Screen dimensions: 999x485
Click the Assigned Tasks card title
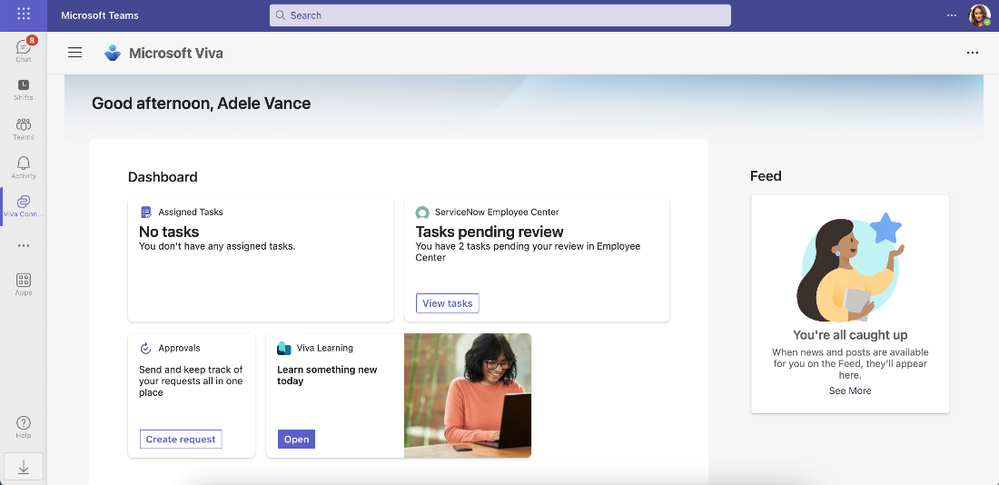point(190,212)
